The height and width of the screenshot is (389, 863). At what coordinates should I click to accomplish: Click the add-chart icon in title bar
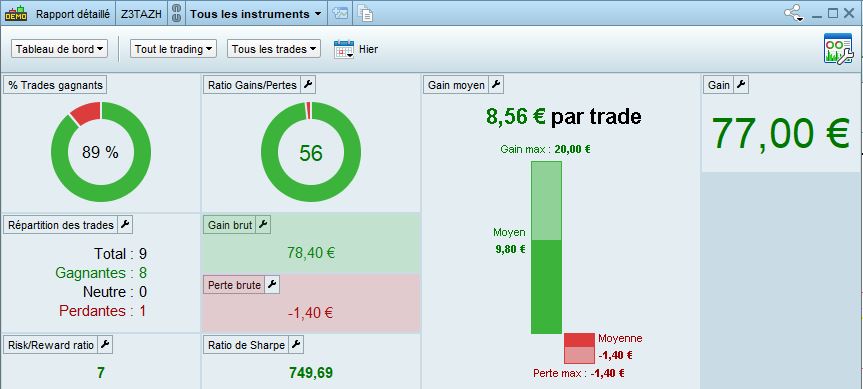pyautogui.click(x=340, y=14)
